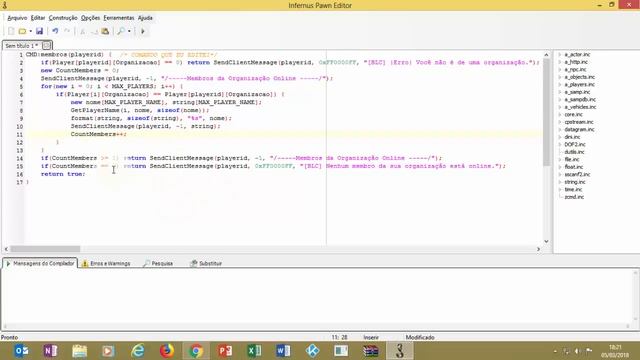
Task: Open PowerPoint from the taskbar
Action: 225,351
